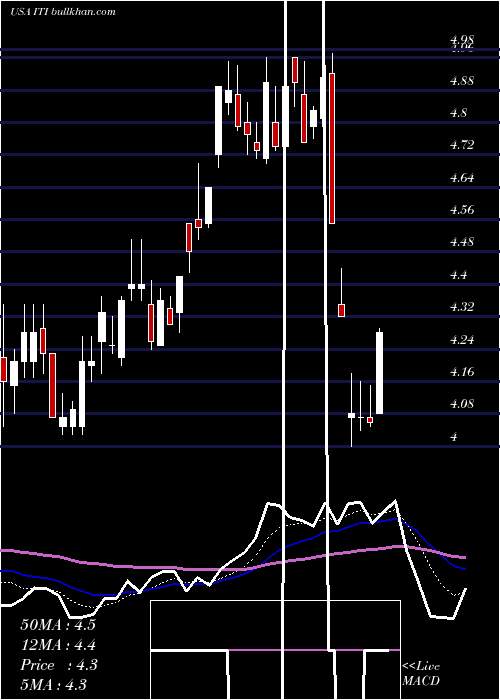Click the 4.88 price axis label
The height and width of the screenshot is (700, 500).
coord(462,81)
